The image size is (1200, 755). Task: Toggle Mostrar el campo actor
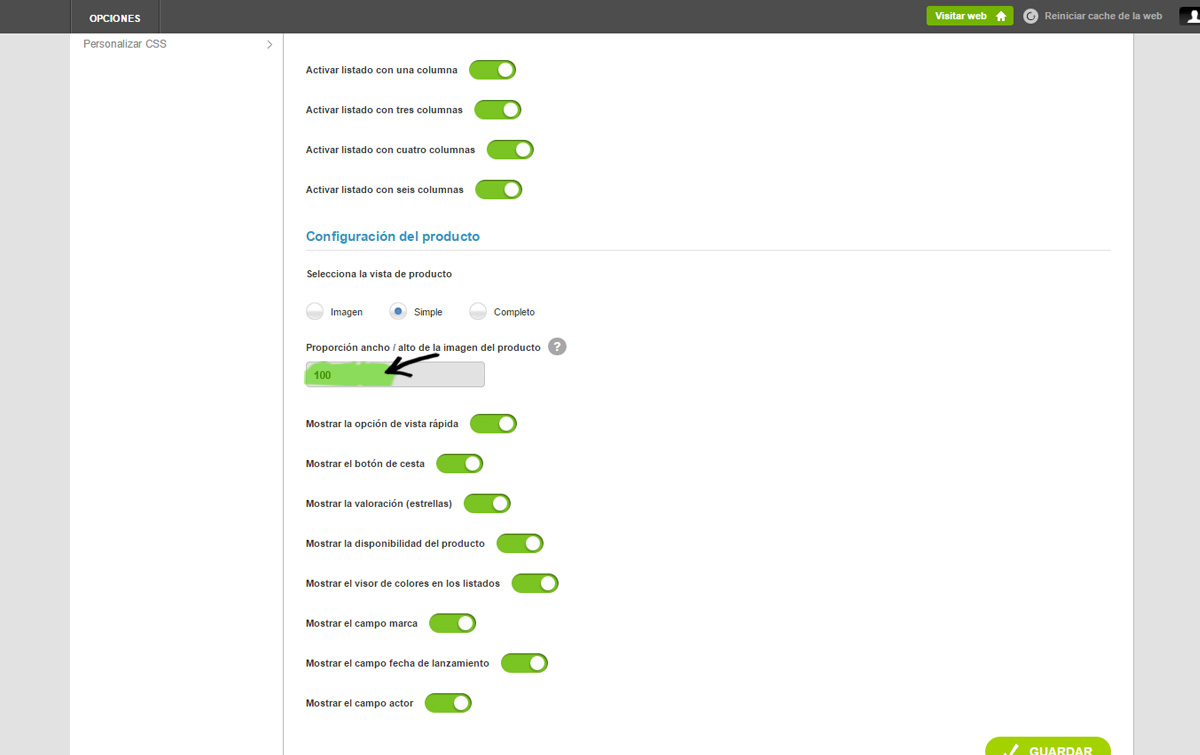[x=448, y=703]
